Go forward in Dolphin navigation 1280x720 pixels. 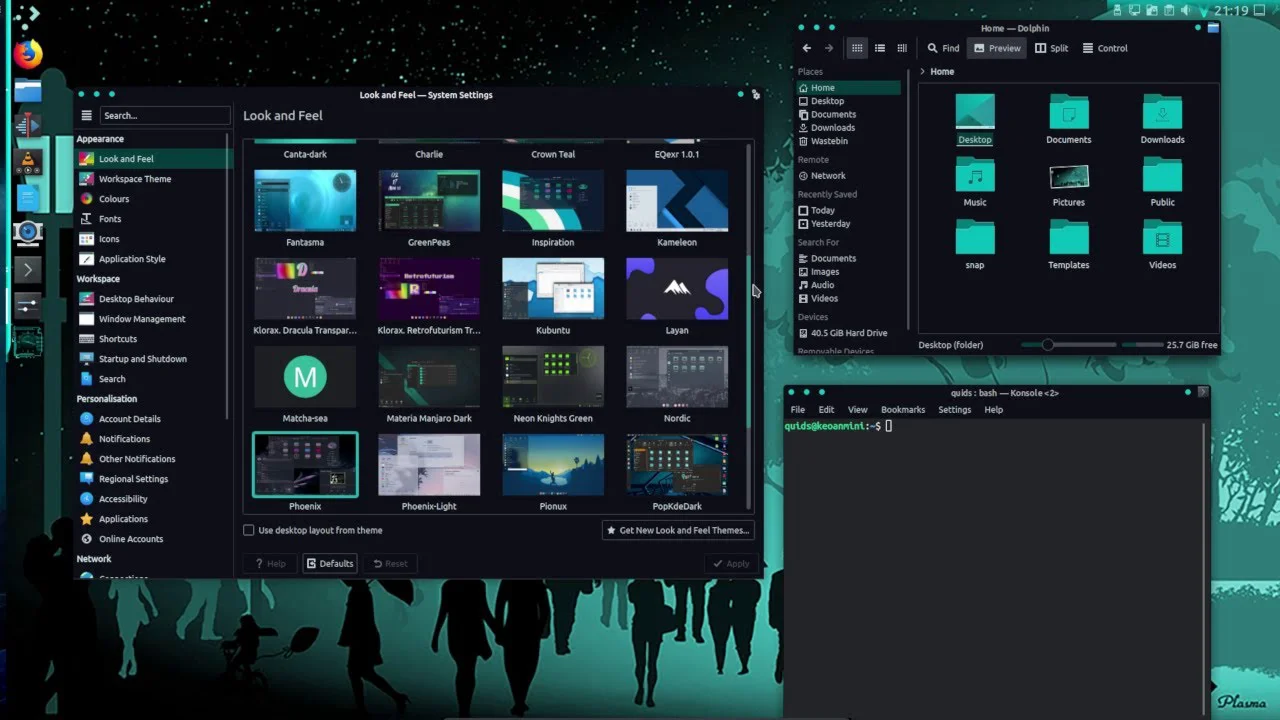[829, 48]
